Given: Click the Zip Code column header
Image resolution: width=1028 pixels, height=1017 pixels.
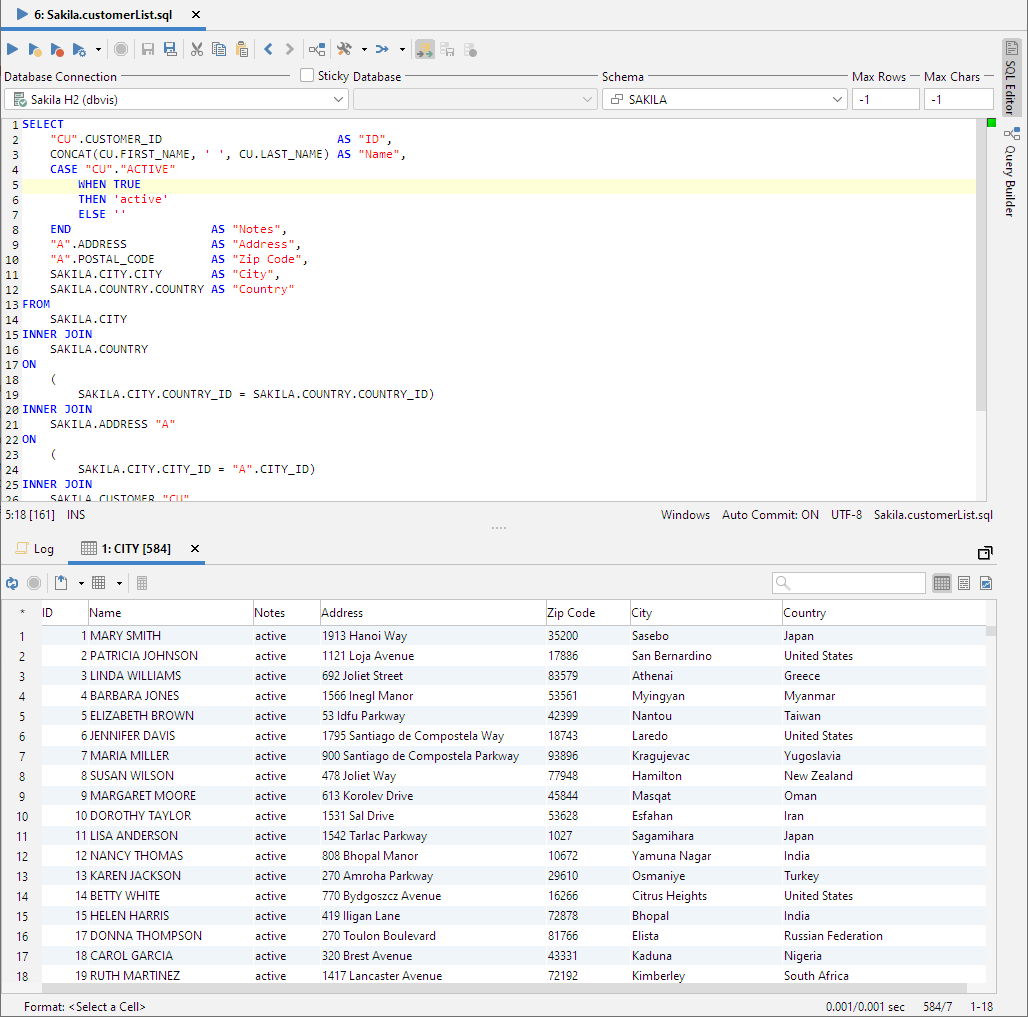Looking at the screenshot, I should tap(571, 613).
